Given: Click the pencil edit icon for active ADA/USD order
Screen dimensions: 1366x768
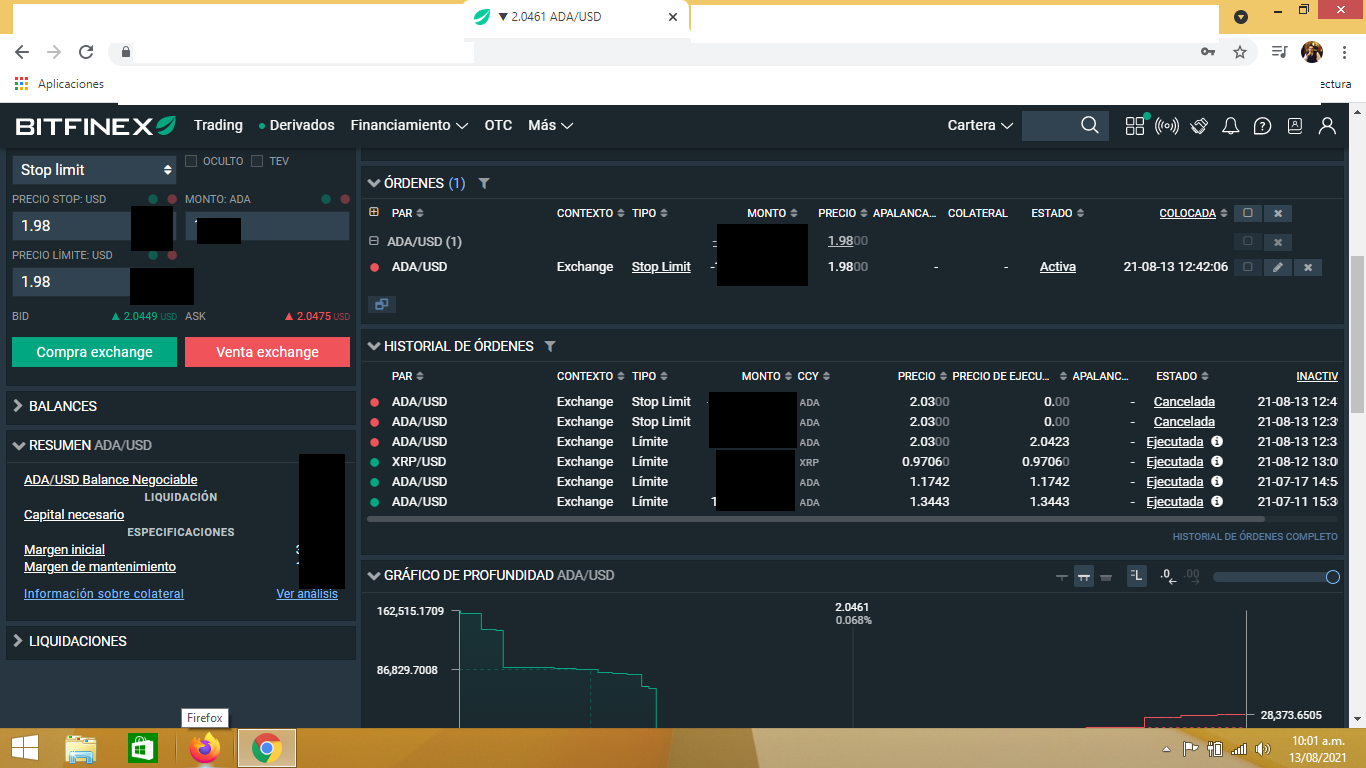Looking at the screenshot, I should click(1277, 267).
